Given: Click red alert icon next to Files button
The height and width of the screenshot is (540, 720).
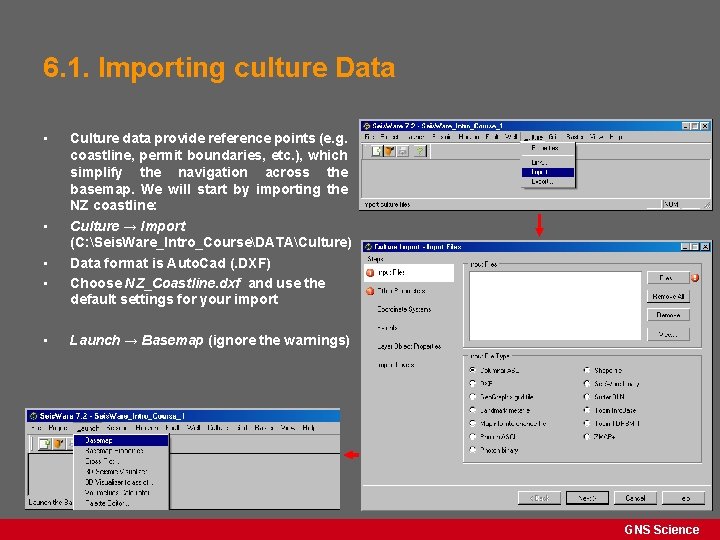Looking at the screenshot, I should pyautogui.click(x=695, y=278).
